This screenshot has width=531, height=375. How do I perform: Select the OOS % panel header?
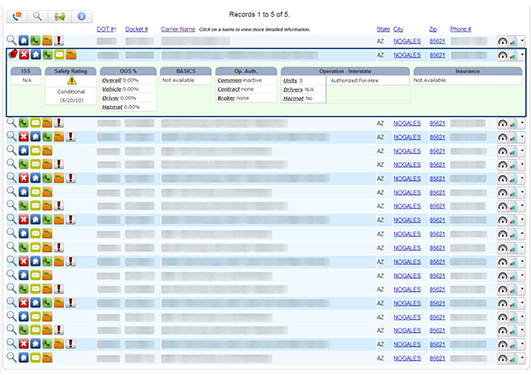point(128,71)
